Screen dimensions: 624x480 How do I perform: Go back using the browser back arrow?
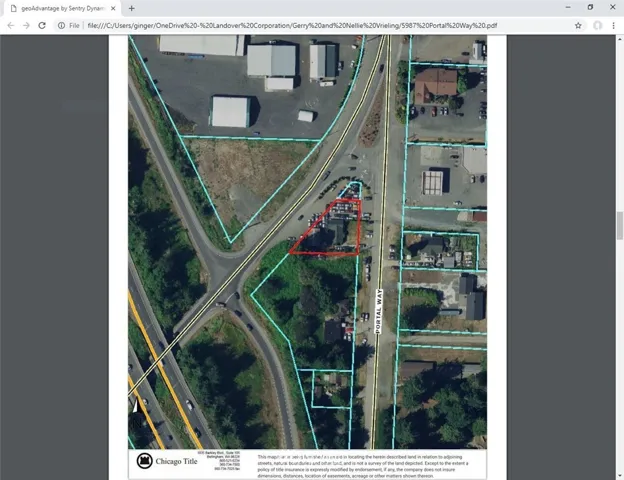coord(11,25)
